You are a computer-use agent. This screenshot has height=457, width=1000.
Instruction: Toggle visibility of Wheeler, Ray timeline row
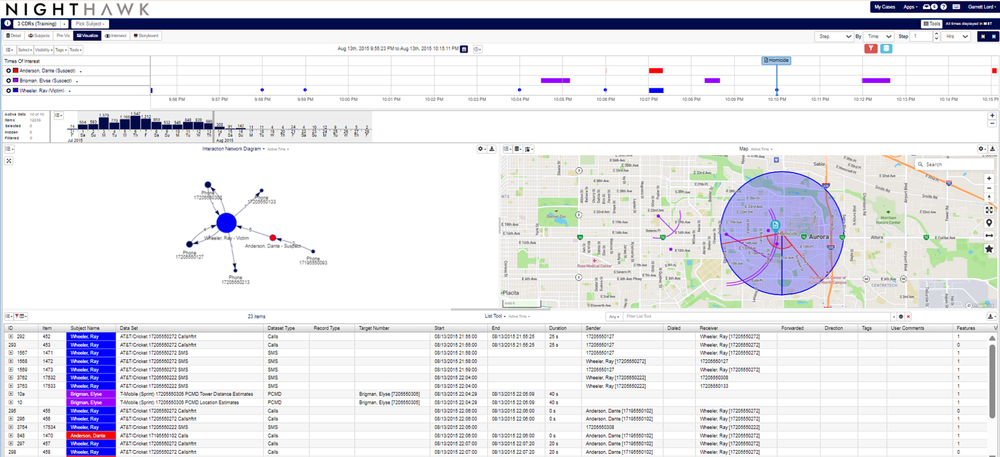pyautogui.click(x=8, y=91)
